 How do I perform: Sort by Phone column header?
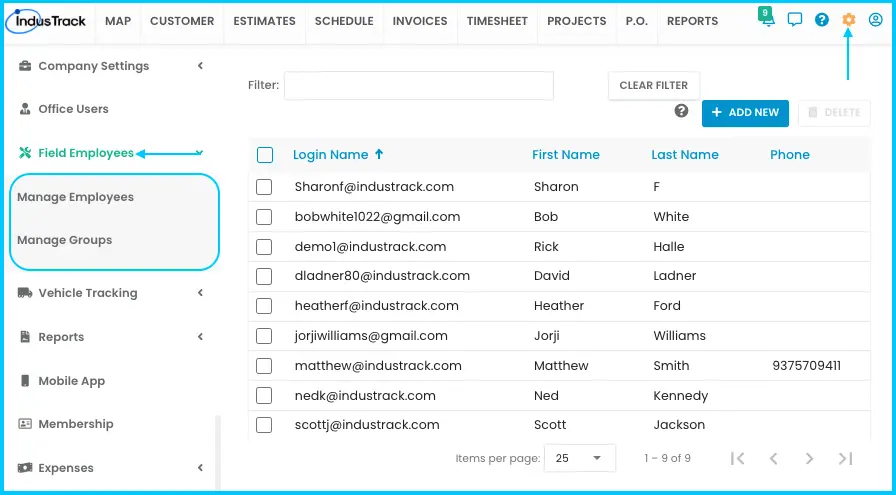(790, 154)
